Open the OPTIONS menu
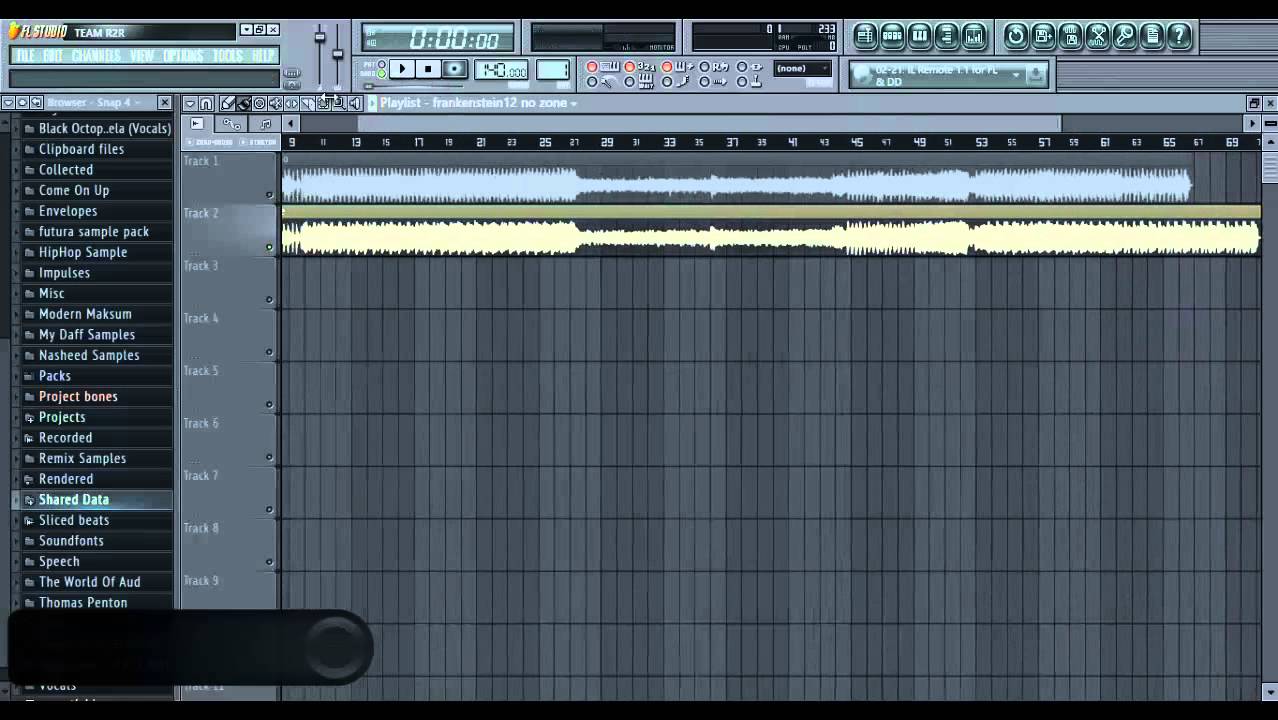Viewport: 1278px width, 720px height. [x=183, y=56]
